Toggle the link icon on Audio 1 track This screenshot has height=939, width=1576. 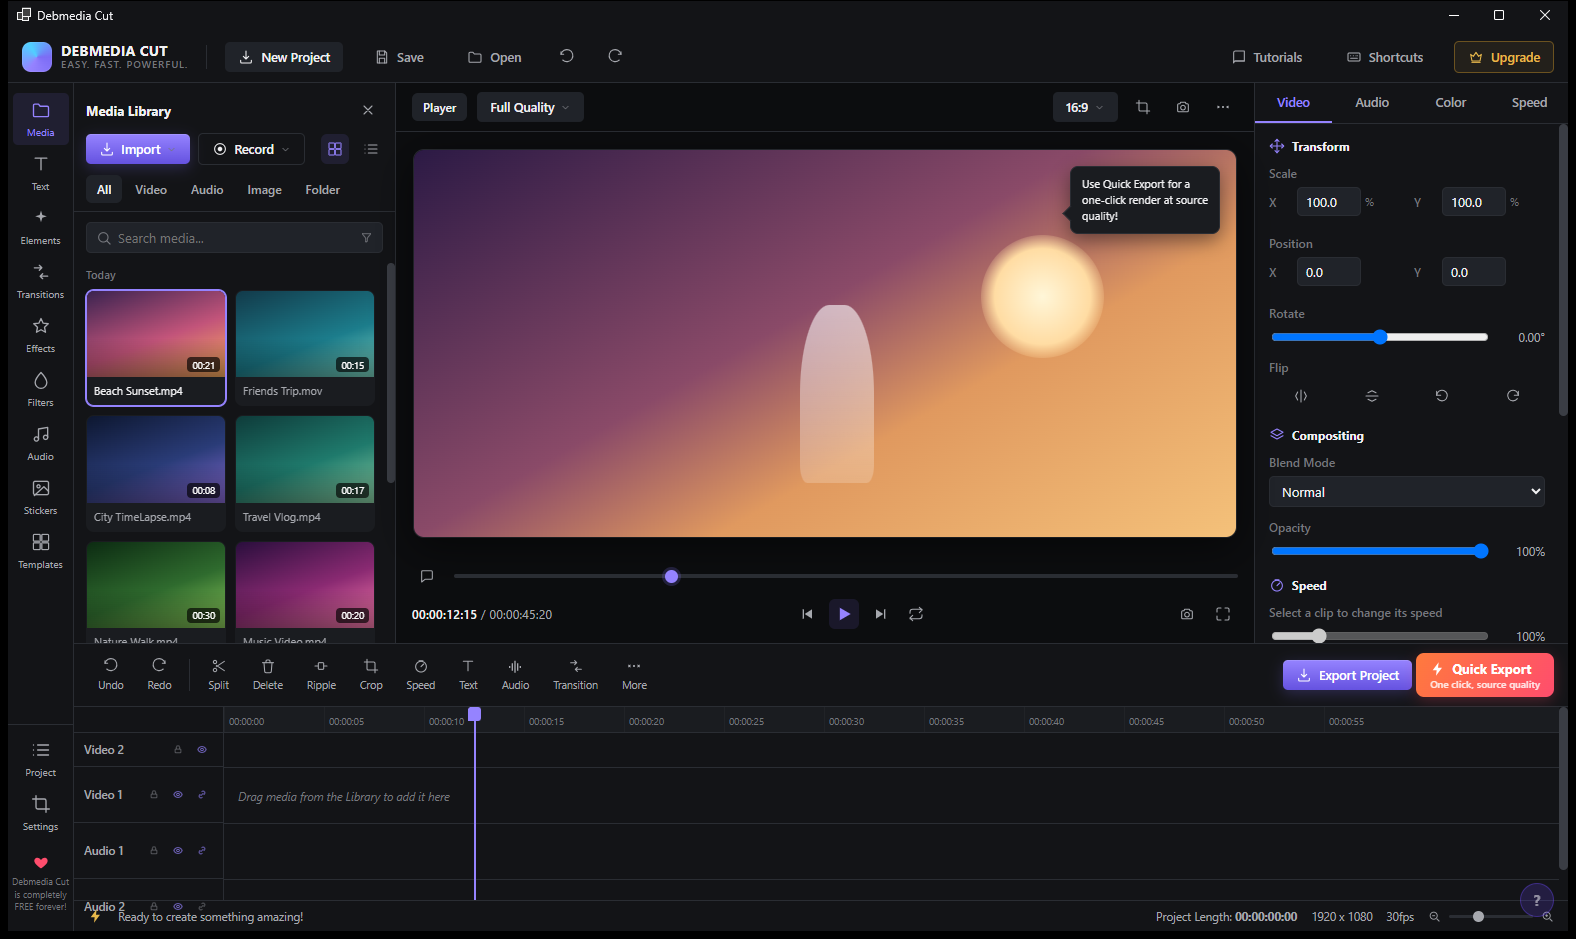point(202,851)
